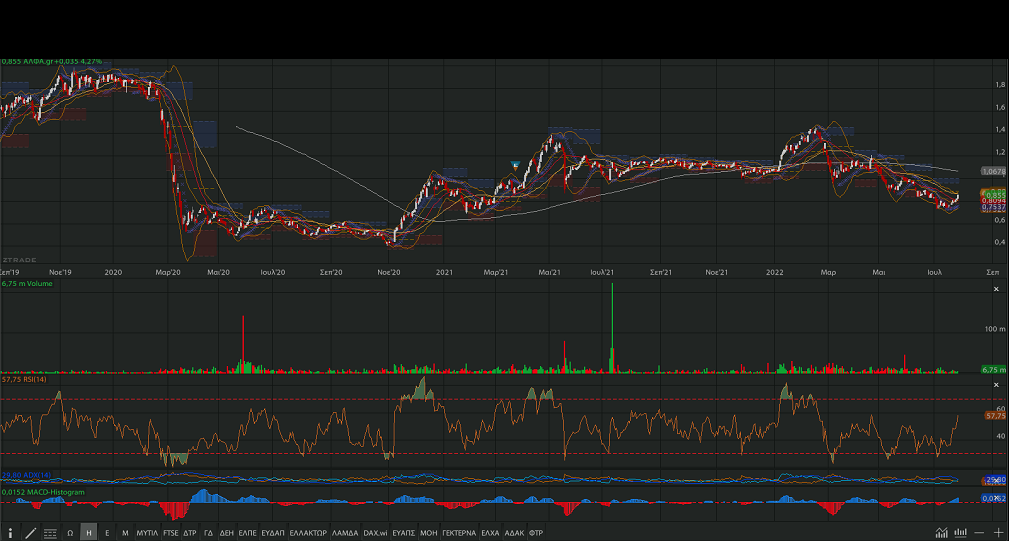Load the DAX.wi index chart
This screenshot has height=541, width=1009.
click(375, 533)
